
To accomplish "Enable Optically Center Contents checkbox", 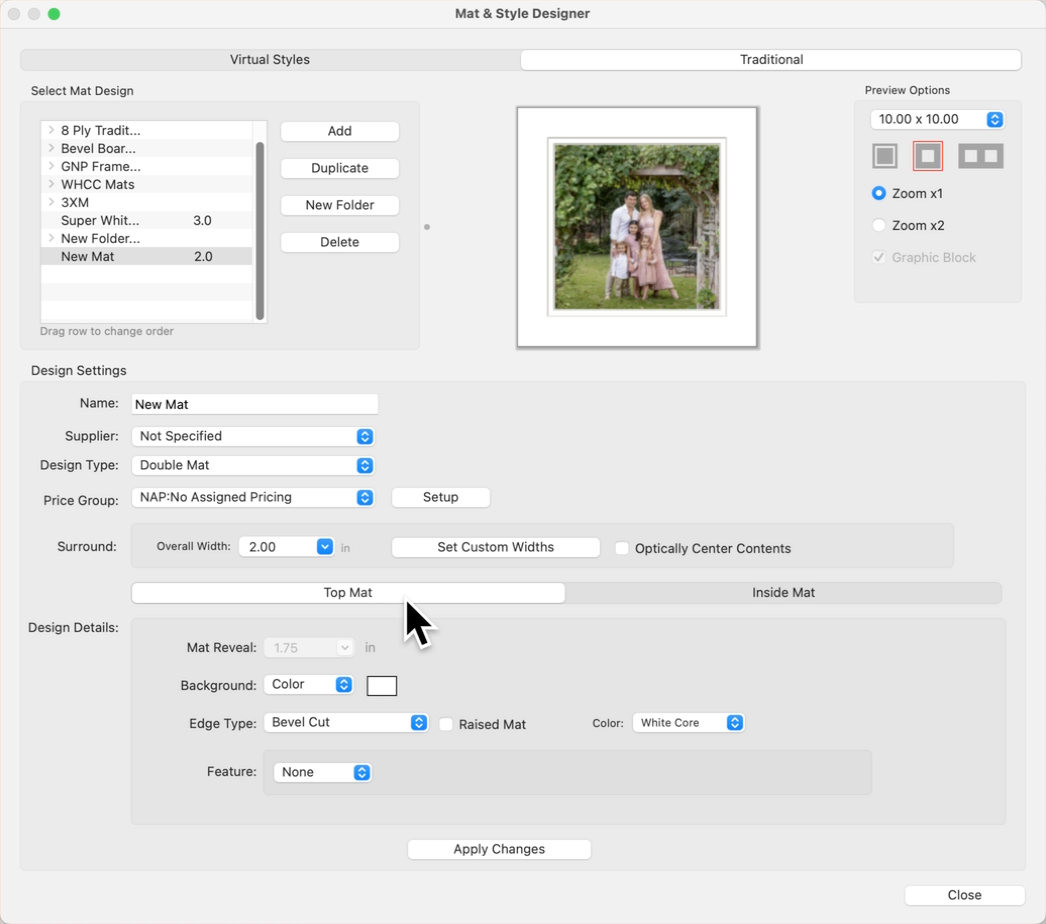I will pyautogui.click(x=622, y=548).
